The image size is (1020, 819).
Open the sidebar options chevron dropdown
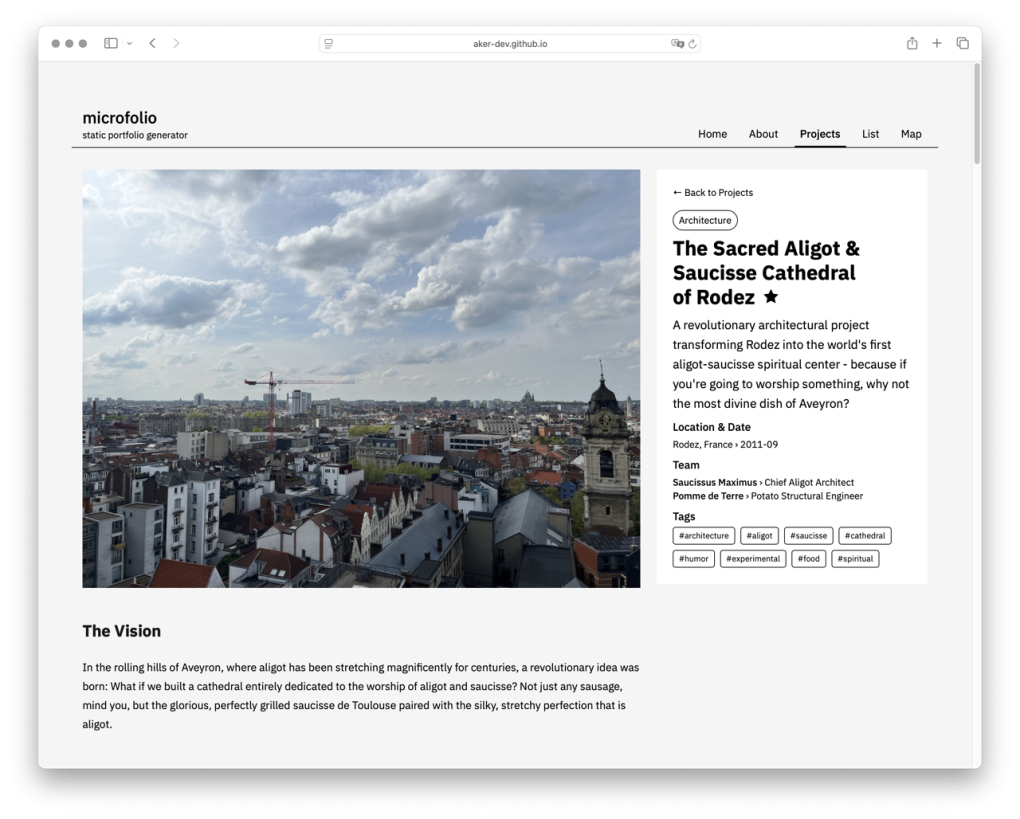[x=129, y=43]
